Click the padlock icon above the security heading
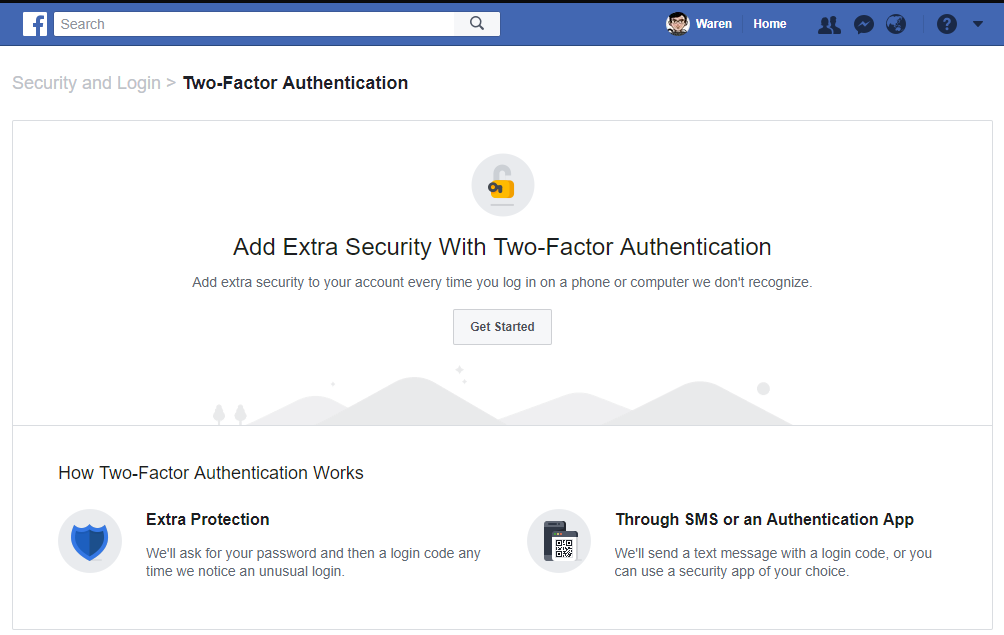This screenshot has height=635, width=1004. pos(502,184)
